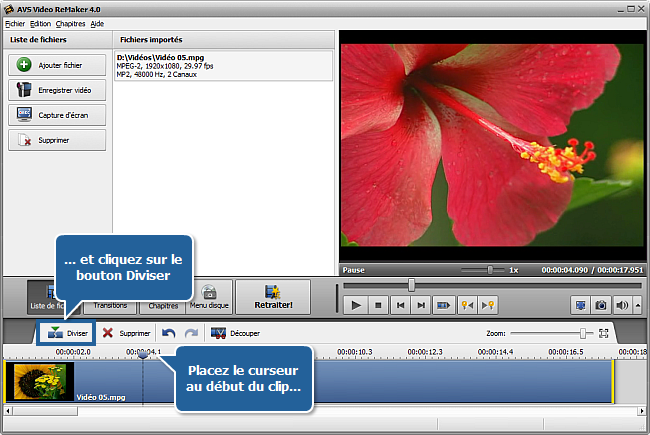This screenshot has width=650, height=435.
Task: Step to the previous frame
Action: pos(401,305)
